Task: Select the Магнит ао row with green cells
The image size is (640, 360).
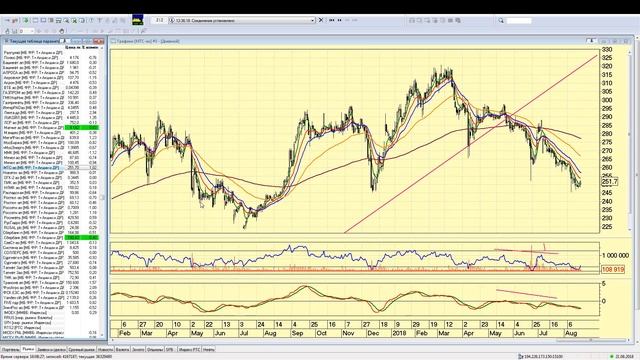Action: [x=51, y=128]
